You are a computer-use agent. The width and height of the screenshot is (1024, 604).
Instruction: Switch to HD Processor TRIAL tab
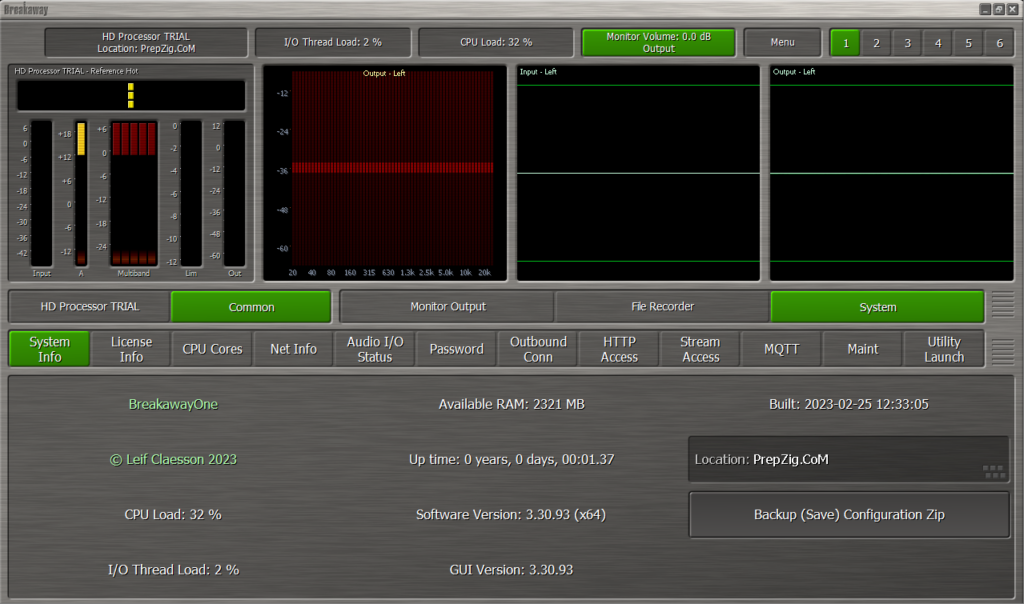(89, 306)
